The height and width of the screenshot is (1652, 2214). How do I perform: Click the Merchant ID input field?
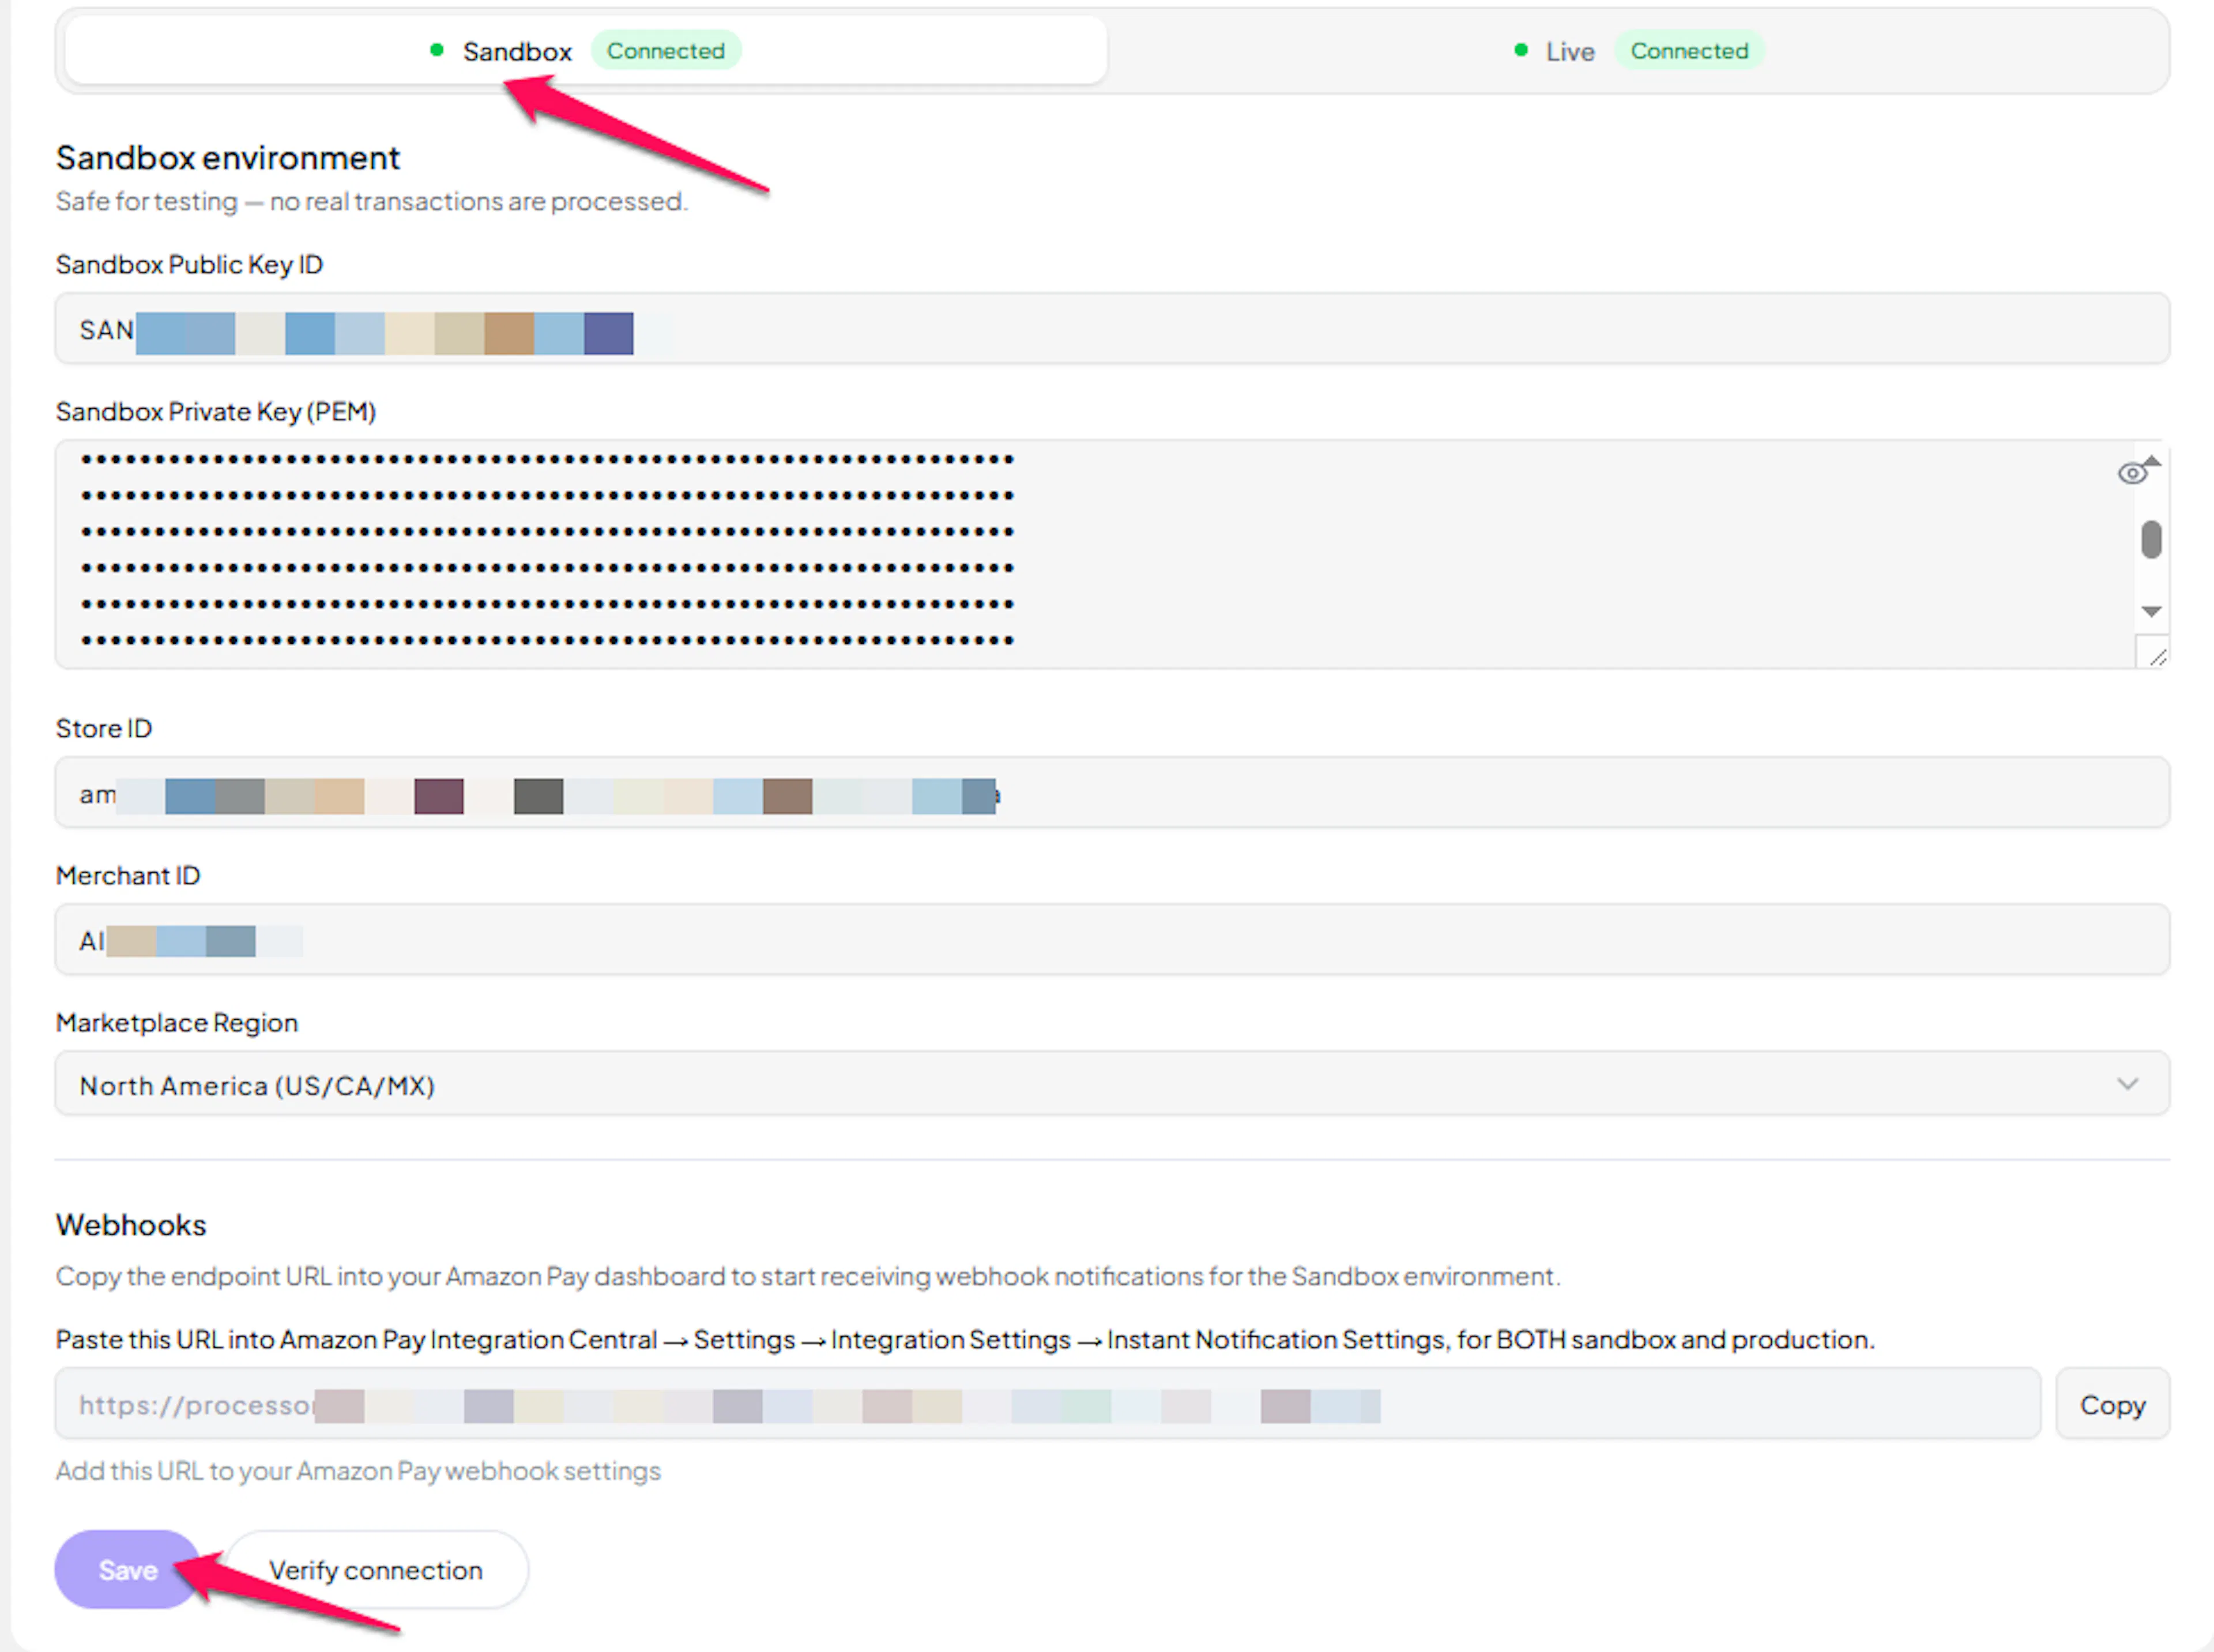click(1112, 940)
